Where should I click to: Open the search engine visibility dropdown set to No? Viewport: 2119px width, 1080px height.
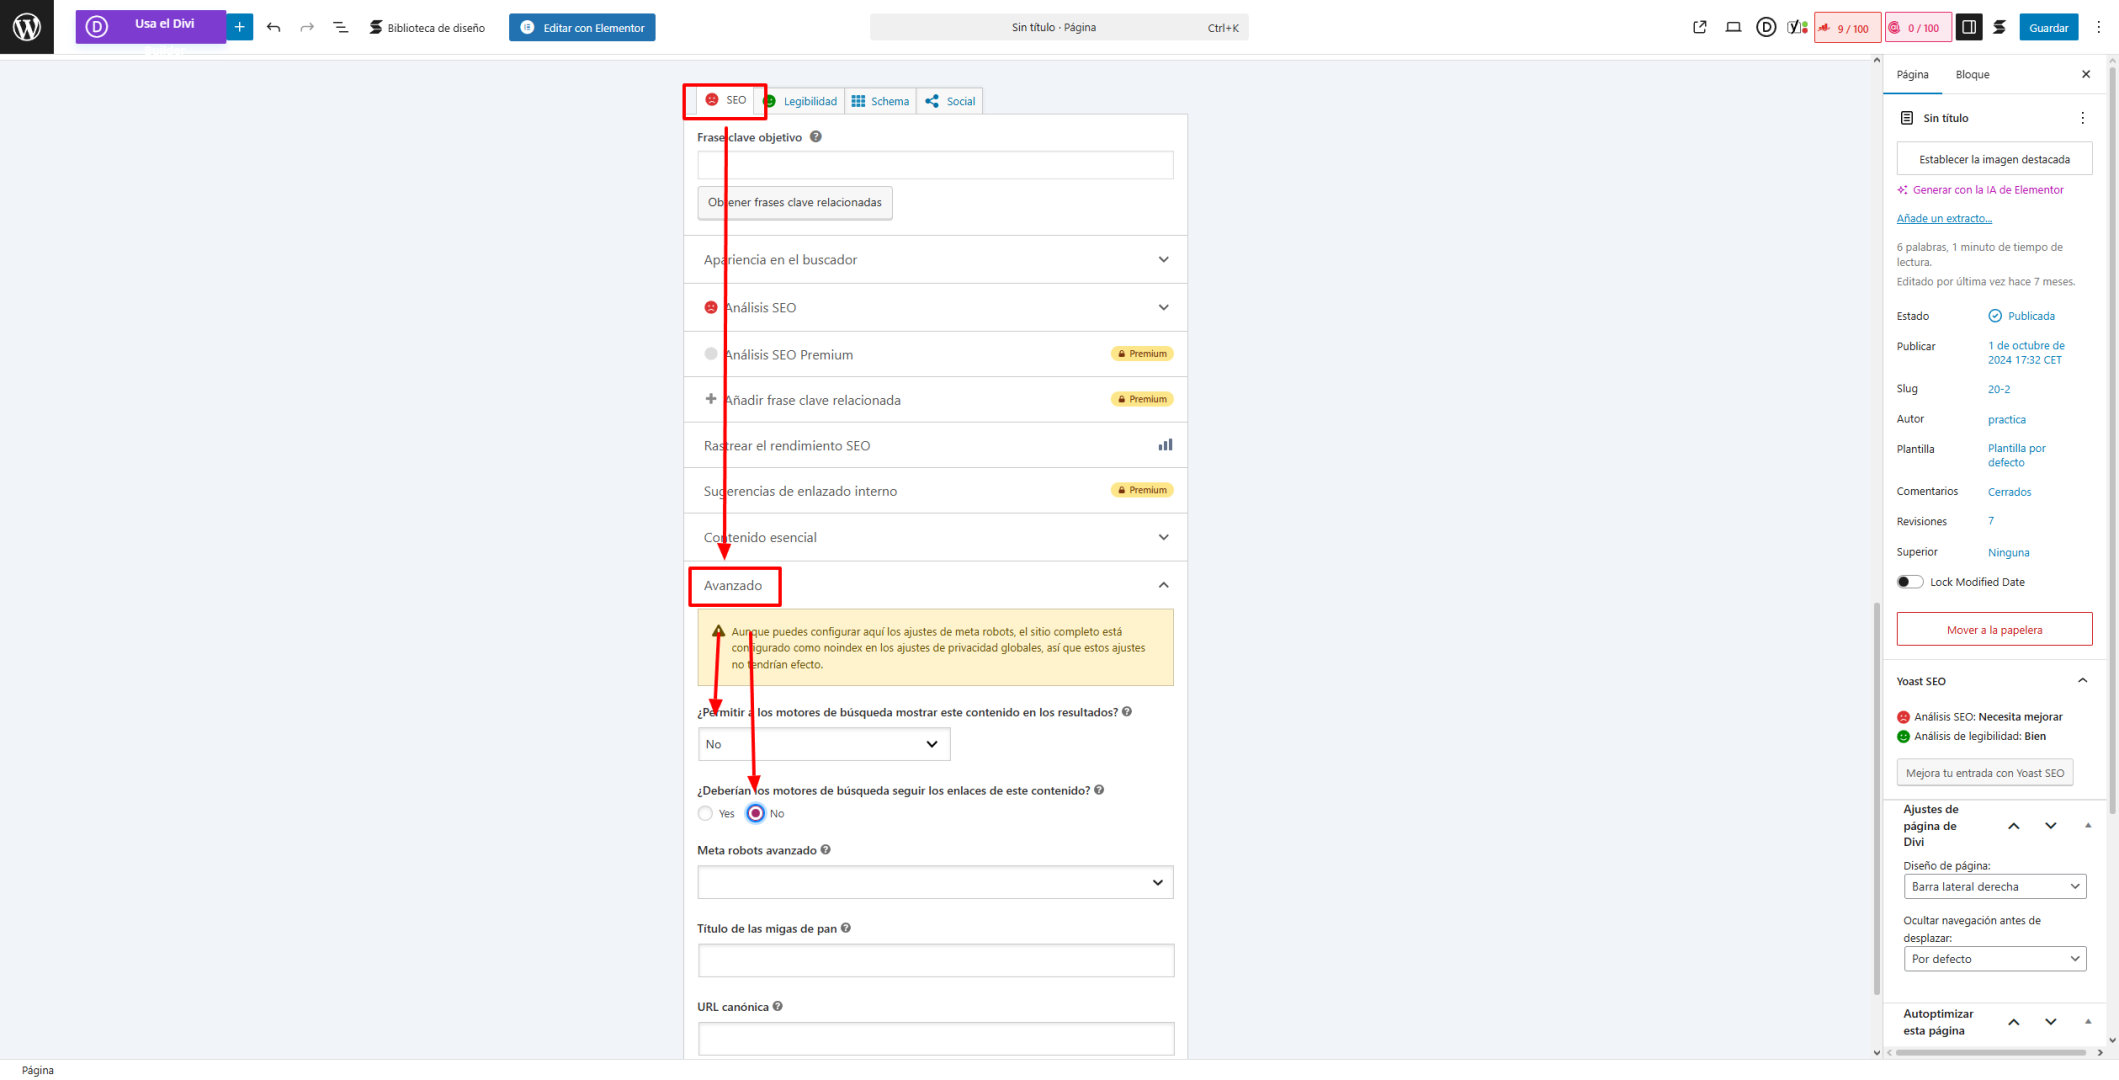point(823,744)
